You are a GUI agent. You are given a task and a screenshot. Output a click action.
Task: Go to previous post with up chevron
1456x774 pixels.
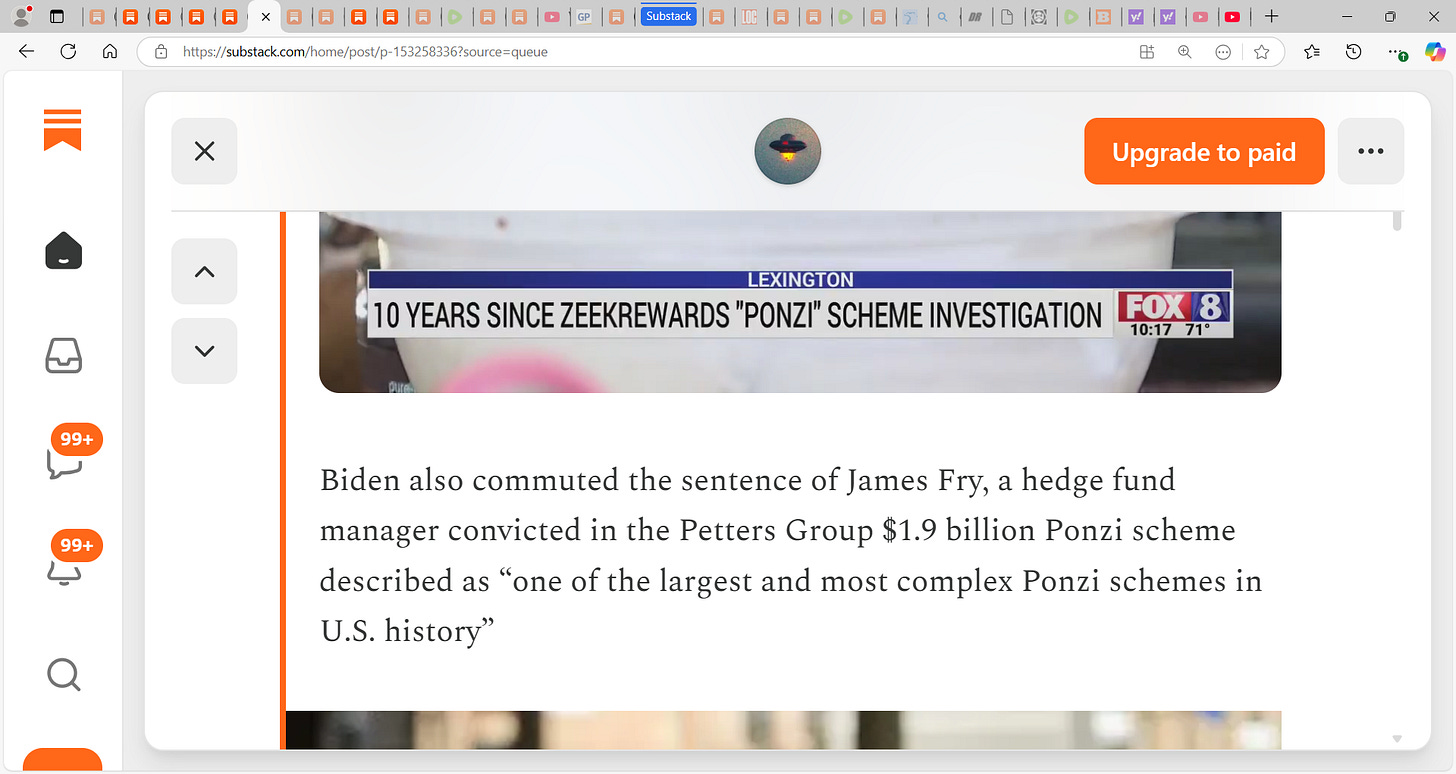204,271
